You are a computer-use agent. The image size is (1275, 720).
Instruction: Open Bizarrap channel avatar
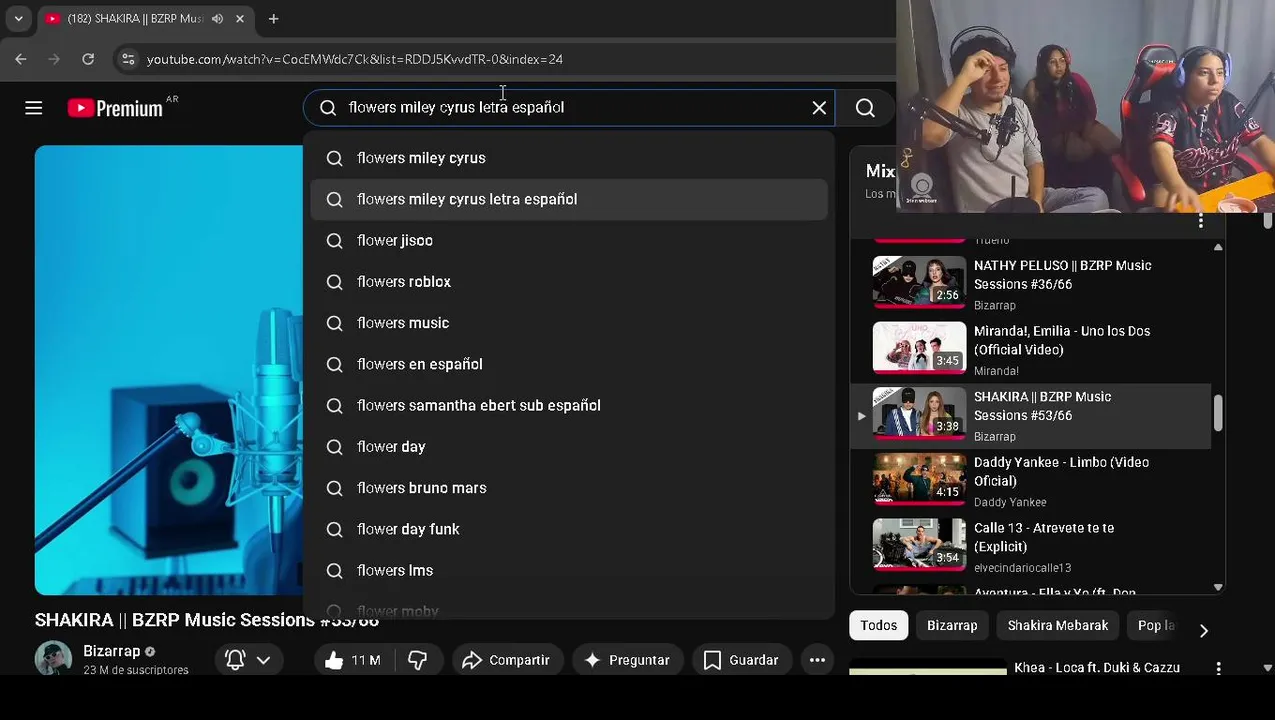(53, 658)
